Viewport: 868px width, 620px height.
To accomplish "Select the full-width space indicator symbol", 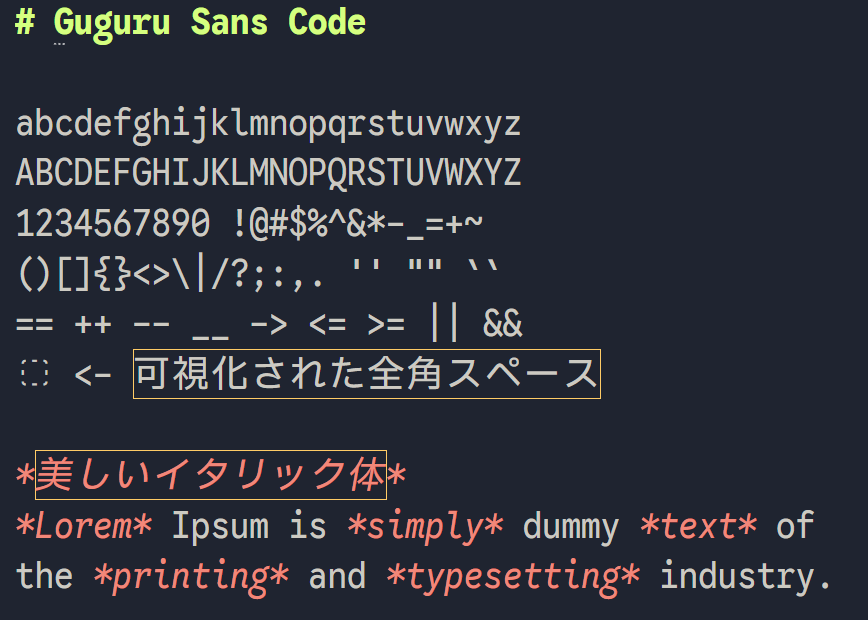I will (x=33, y=374).
